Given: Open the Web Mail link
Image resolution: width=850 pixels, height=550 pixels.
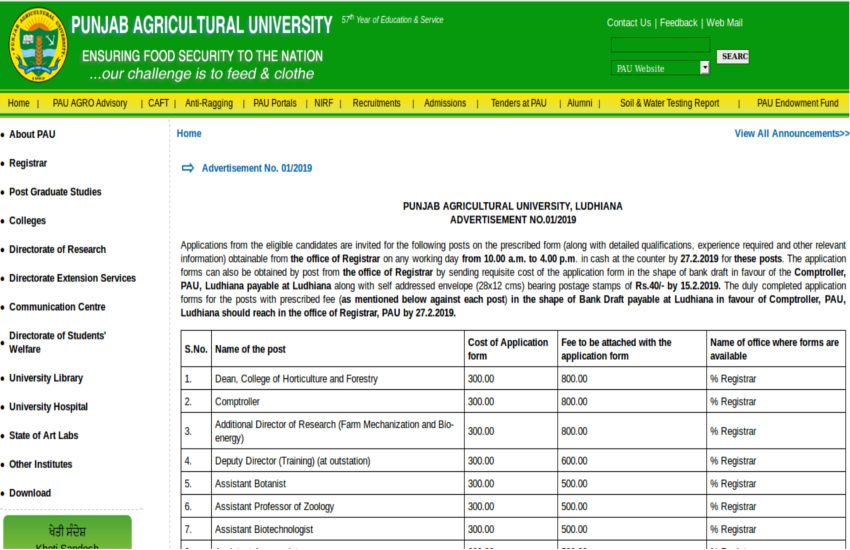Looking at the screenshot, I should coord(724,23).
